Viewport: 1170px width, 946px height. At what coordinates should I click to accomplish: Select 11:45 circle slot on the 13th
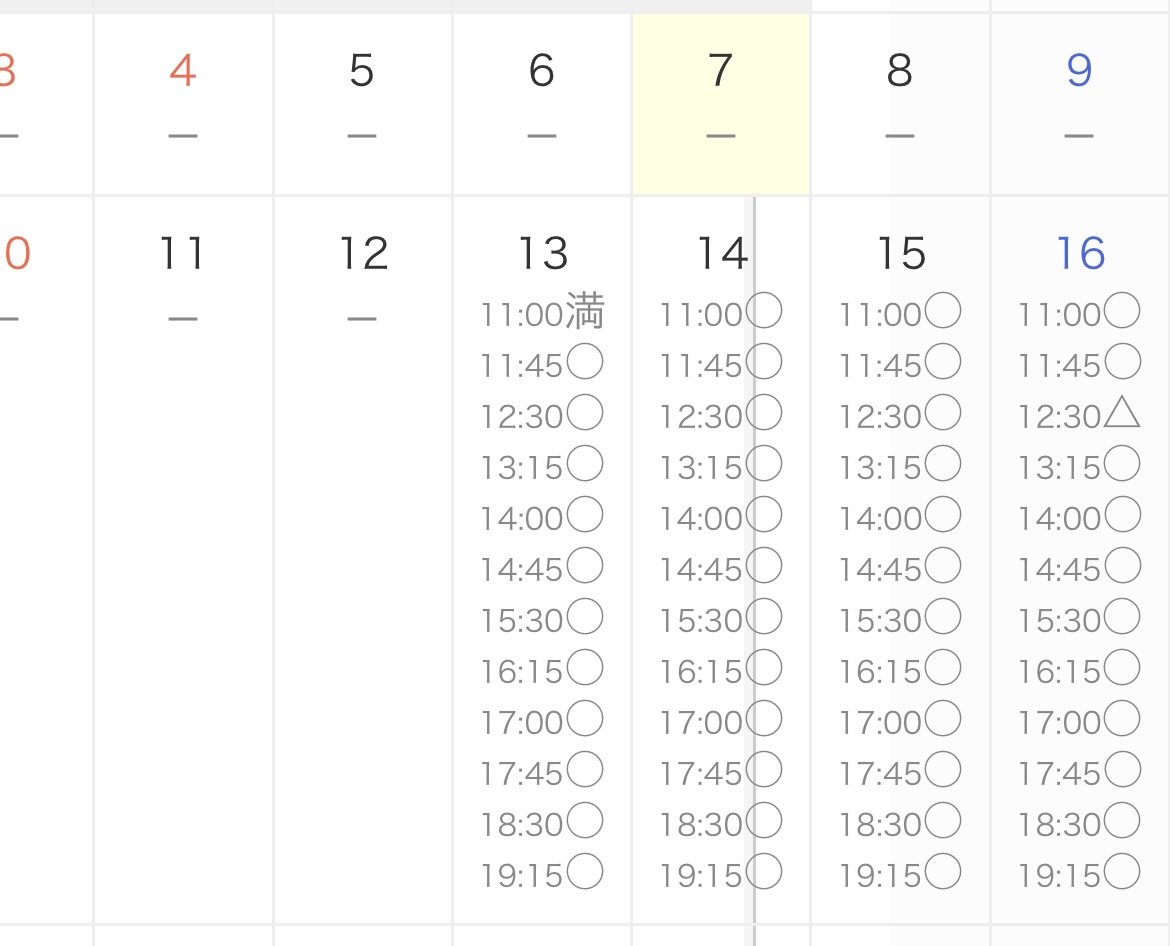point(585,362)
